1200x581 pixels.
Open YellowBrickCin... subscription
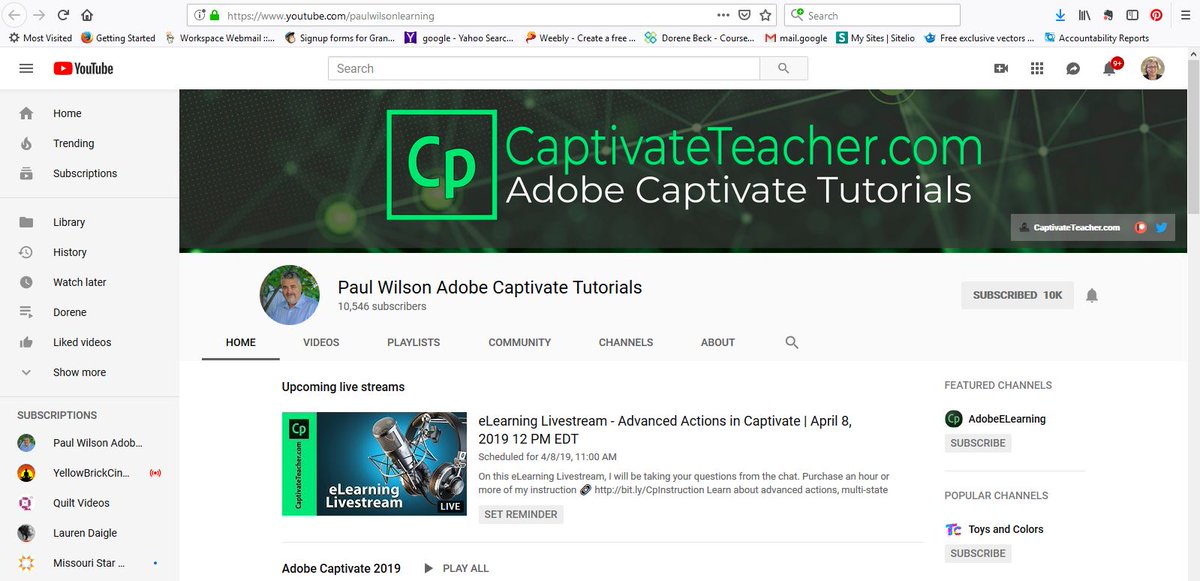click(90, 473)
